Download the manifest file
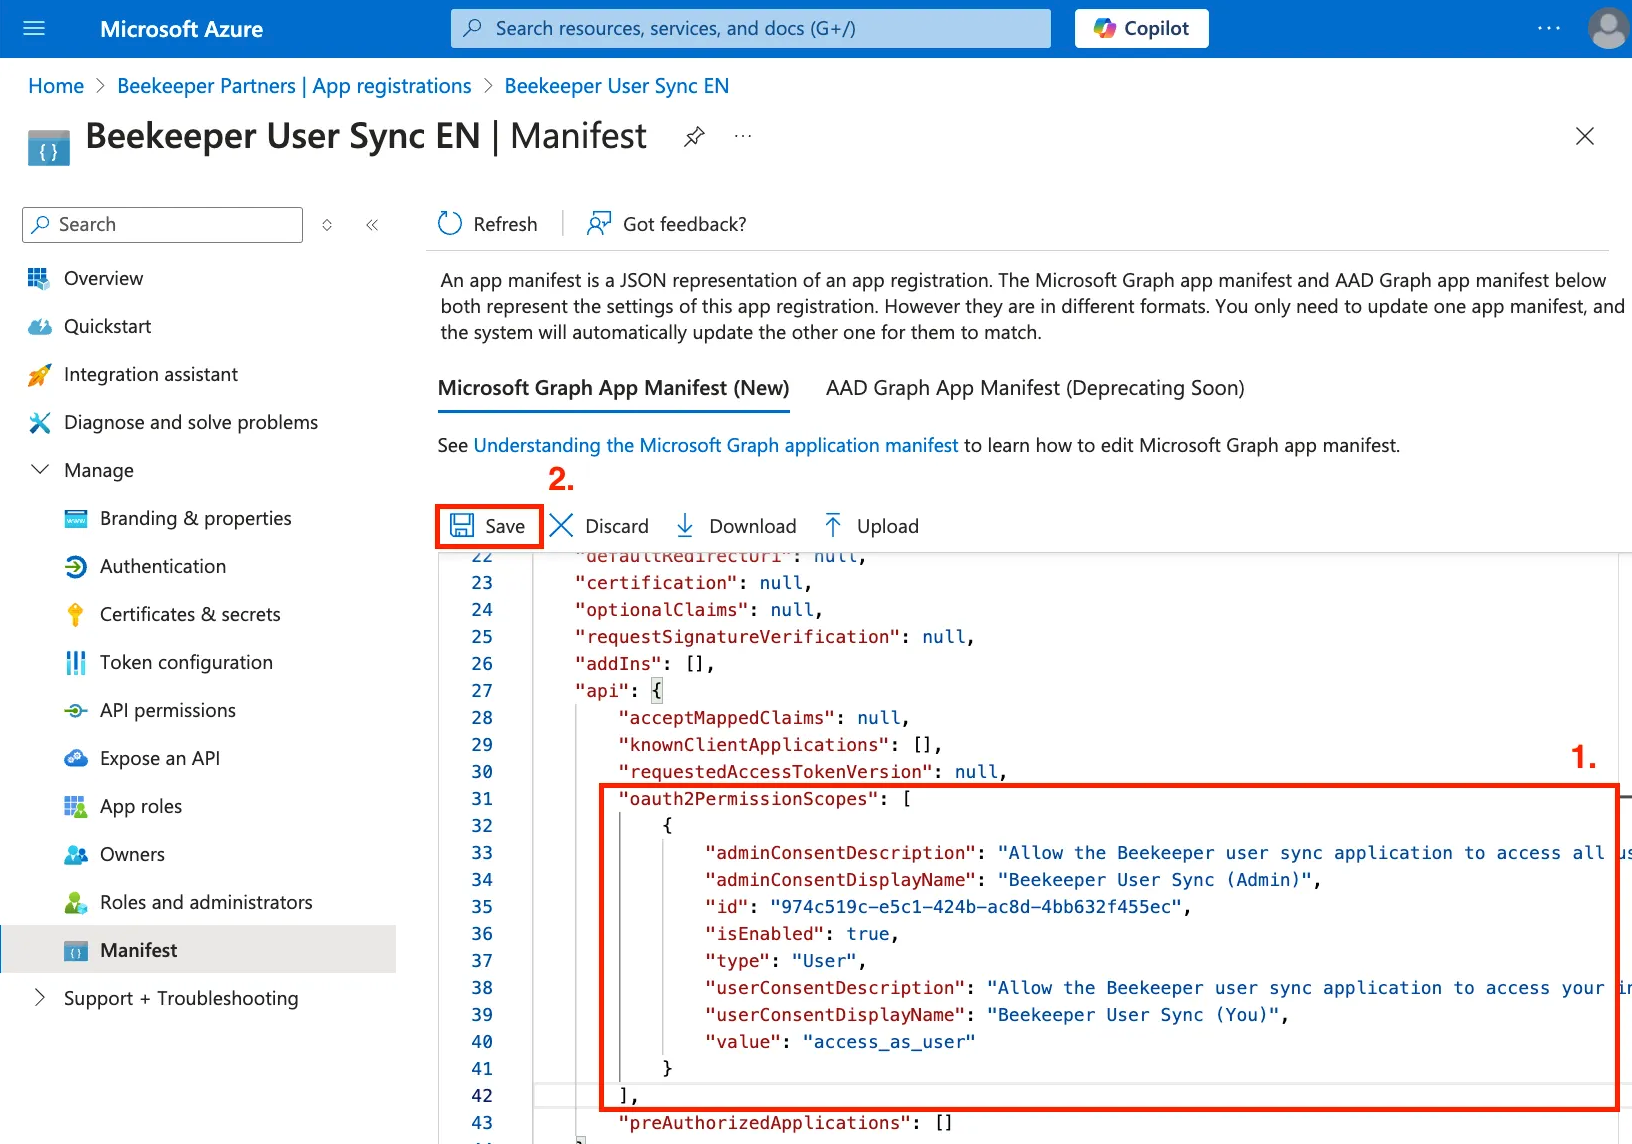The image size is (1632, 1144). pyautogui.click(x=737, y=526)
